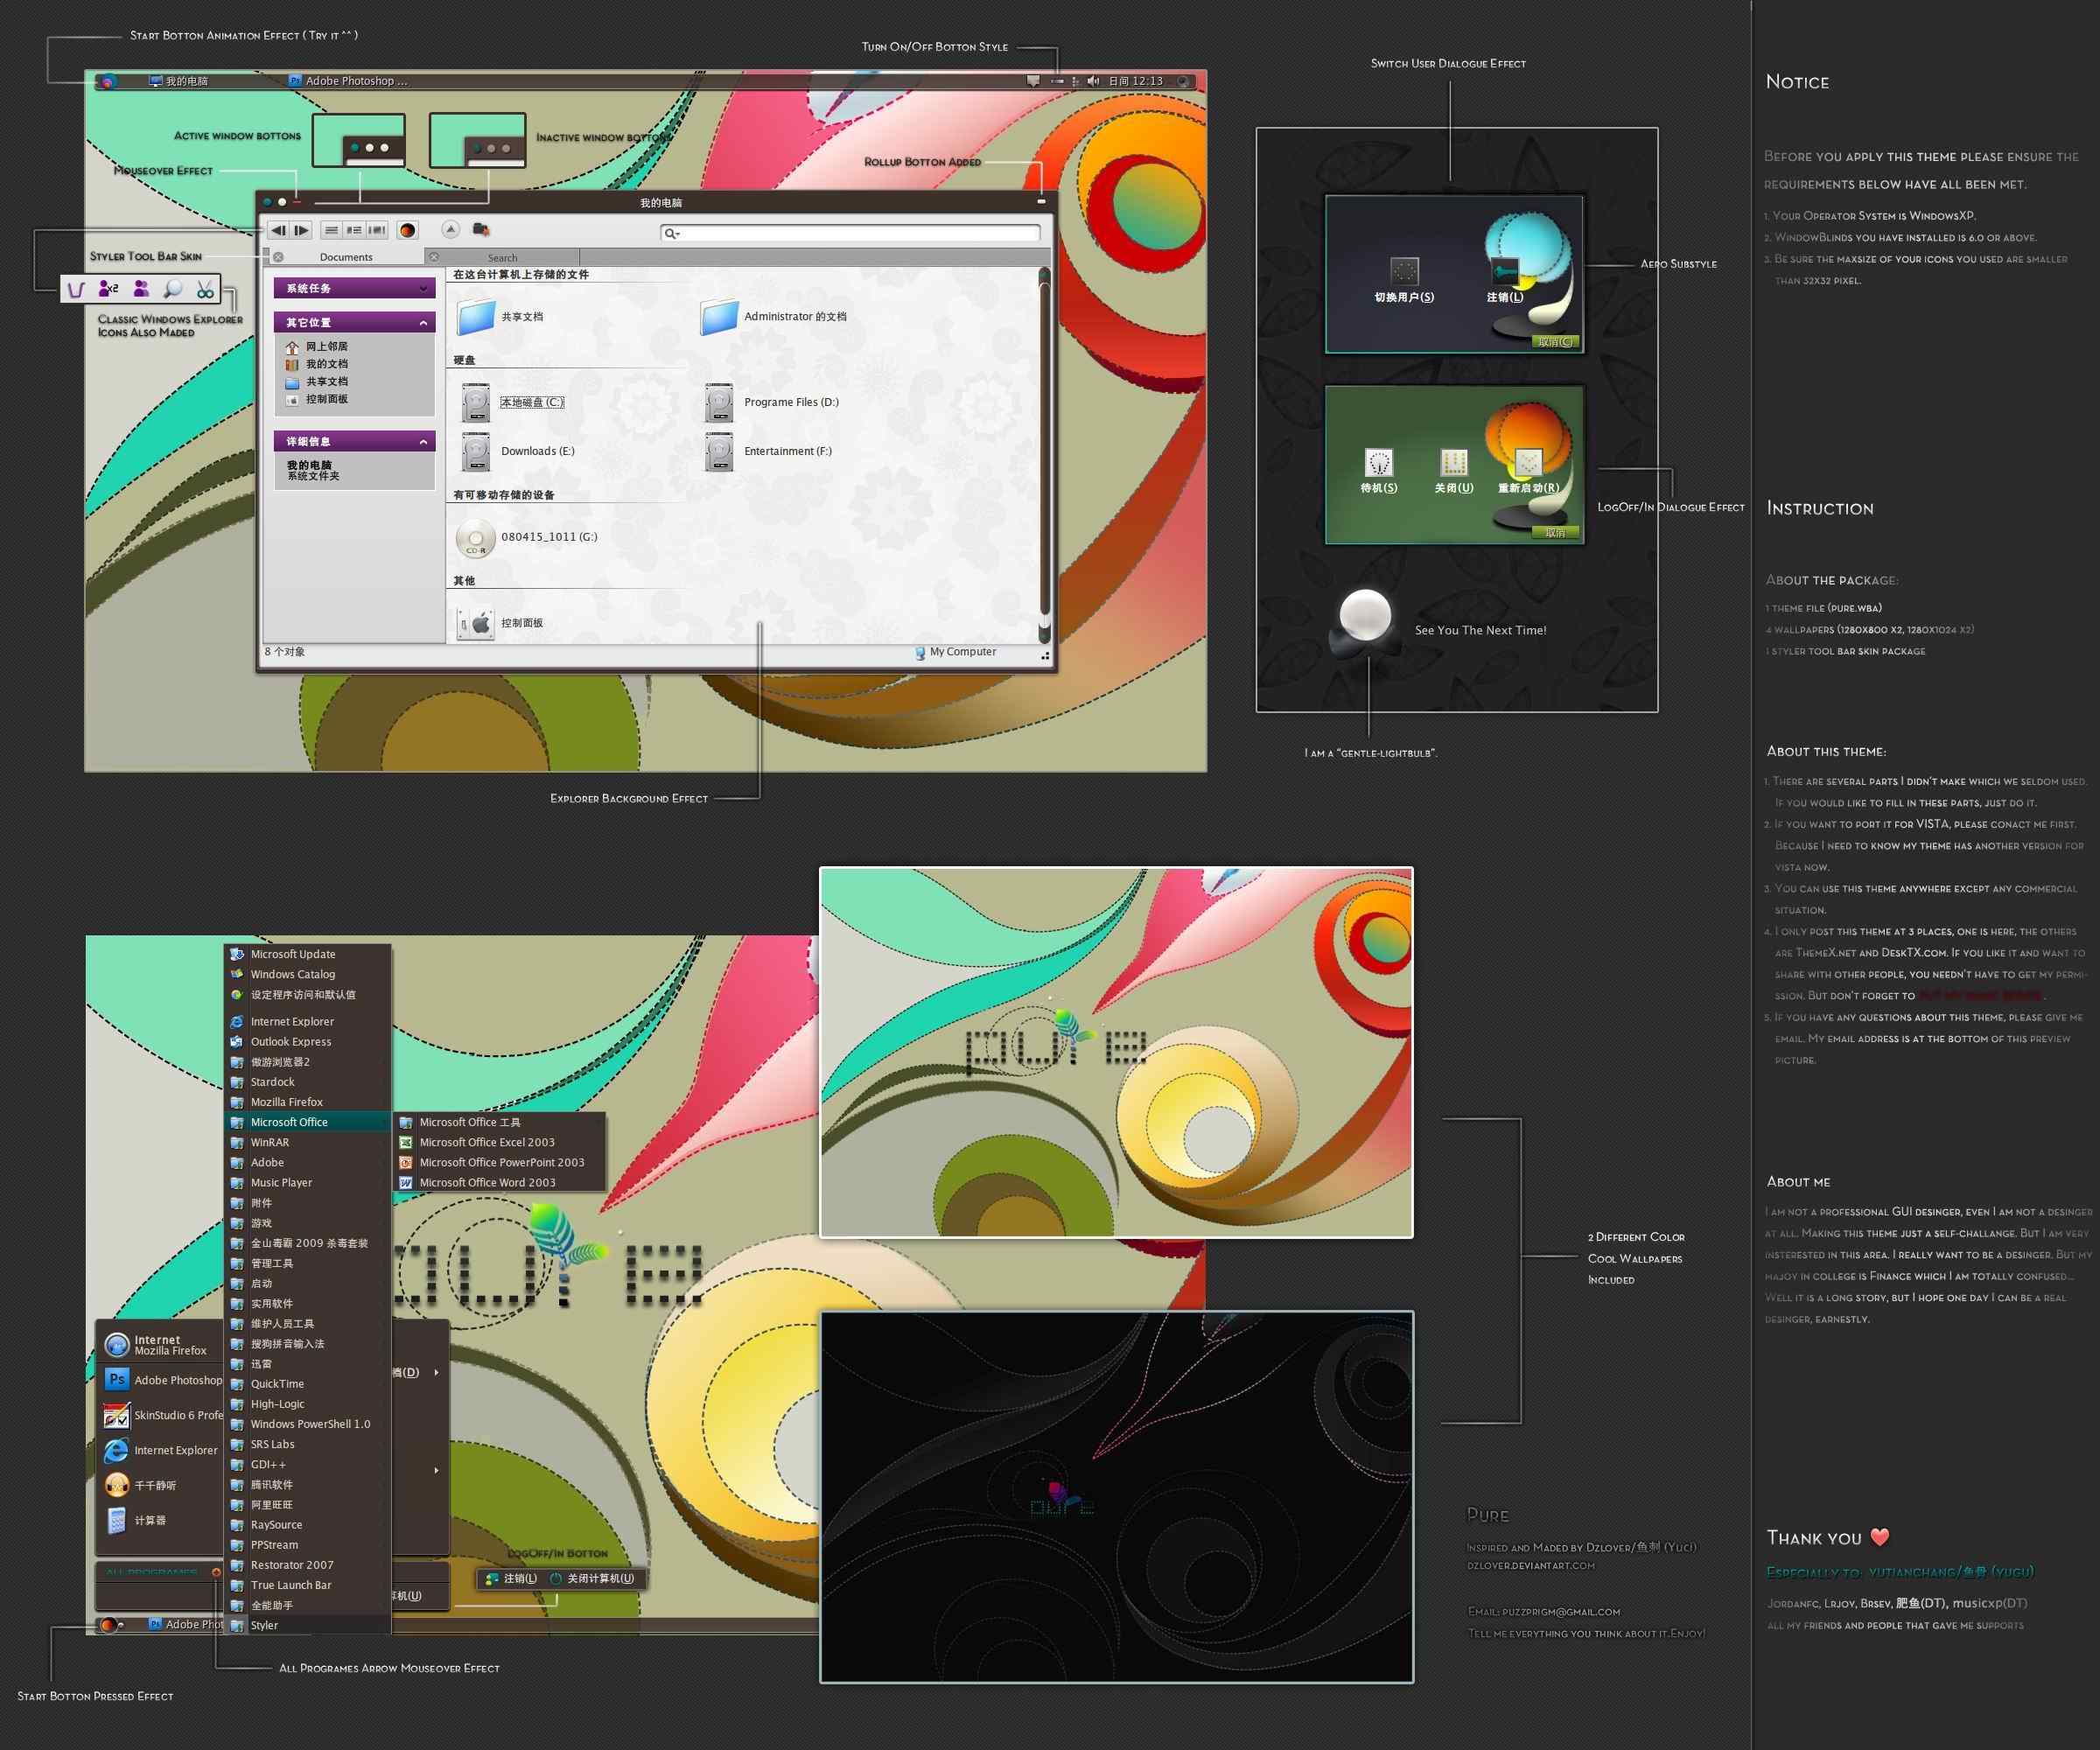Open Microsoft Office PowerPoint 2003
2100x1750 pixels.
click(500, 1162)
